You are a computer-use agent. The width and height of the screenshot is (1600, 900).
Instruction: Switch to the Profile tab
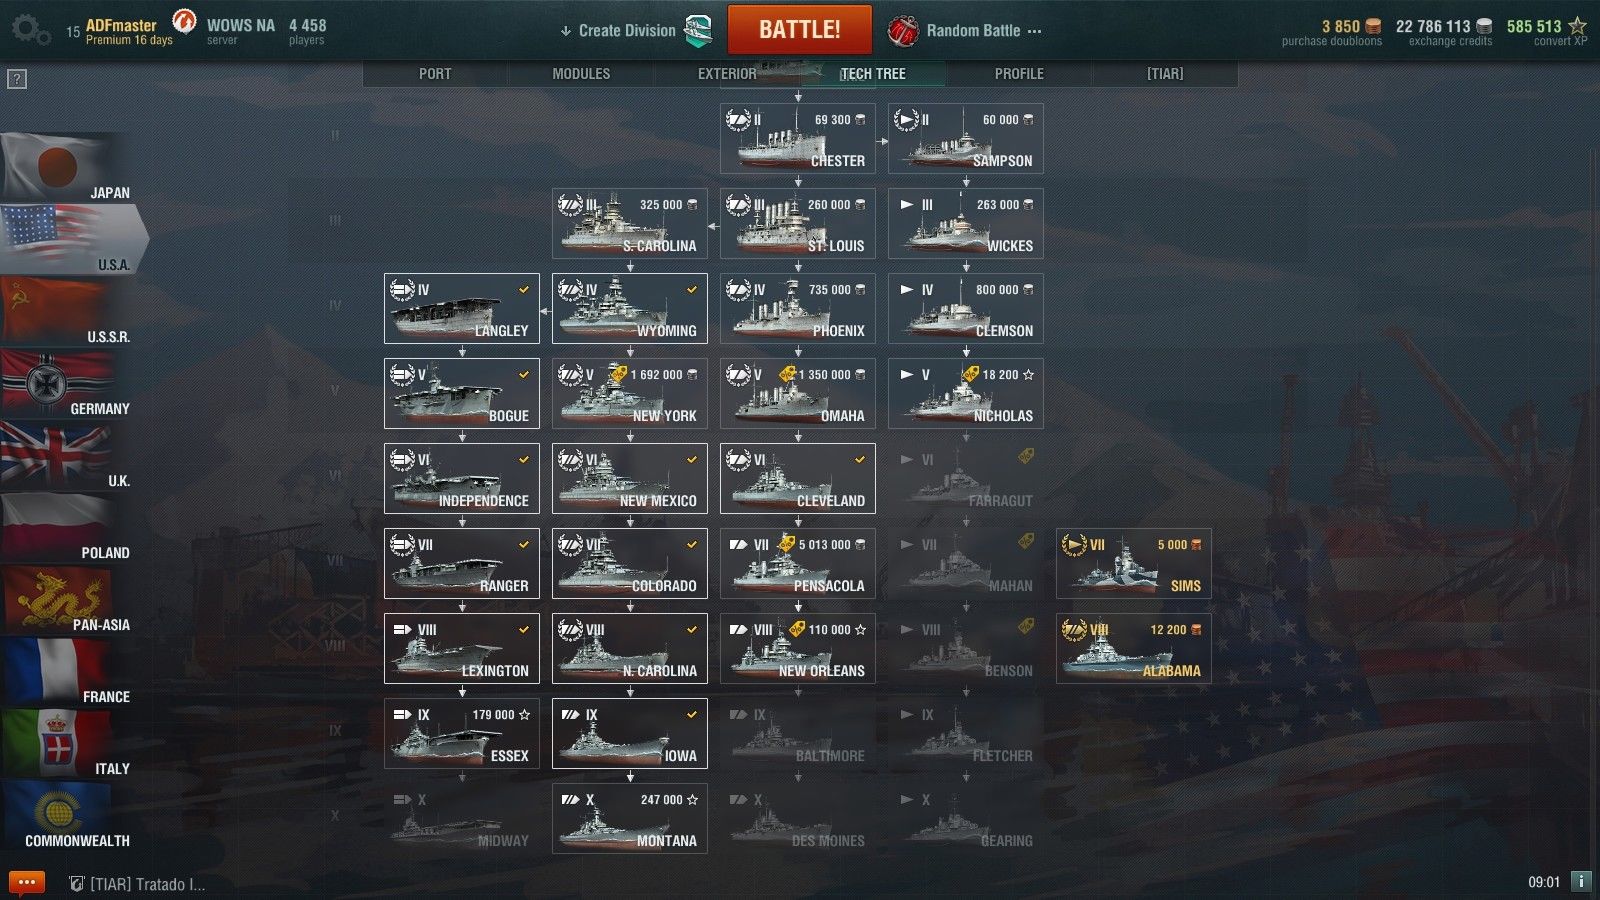pos(1019,74)
